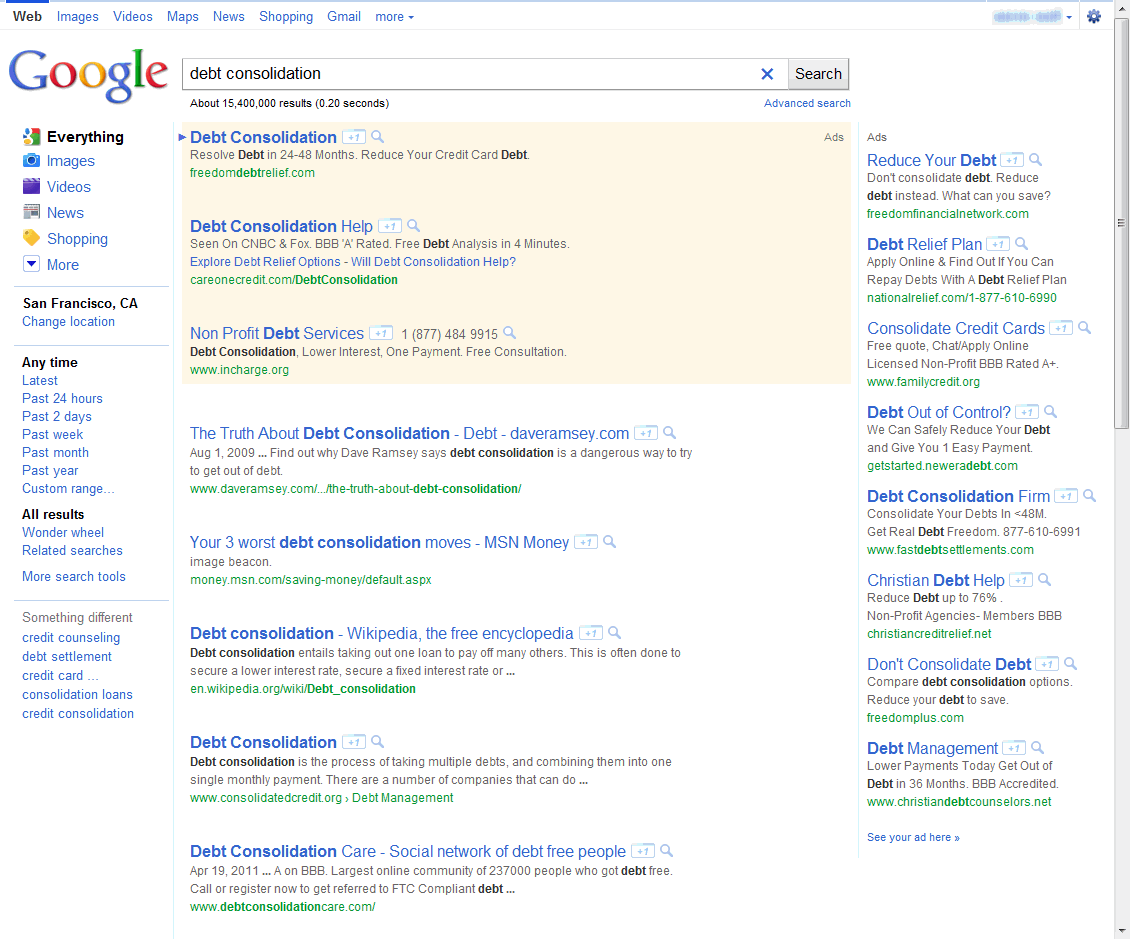Toggle +1 for Non Profit Debt Services

[x=381, y=333]
